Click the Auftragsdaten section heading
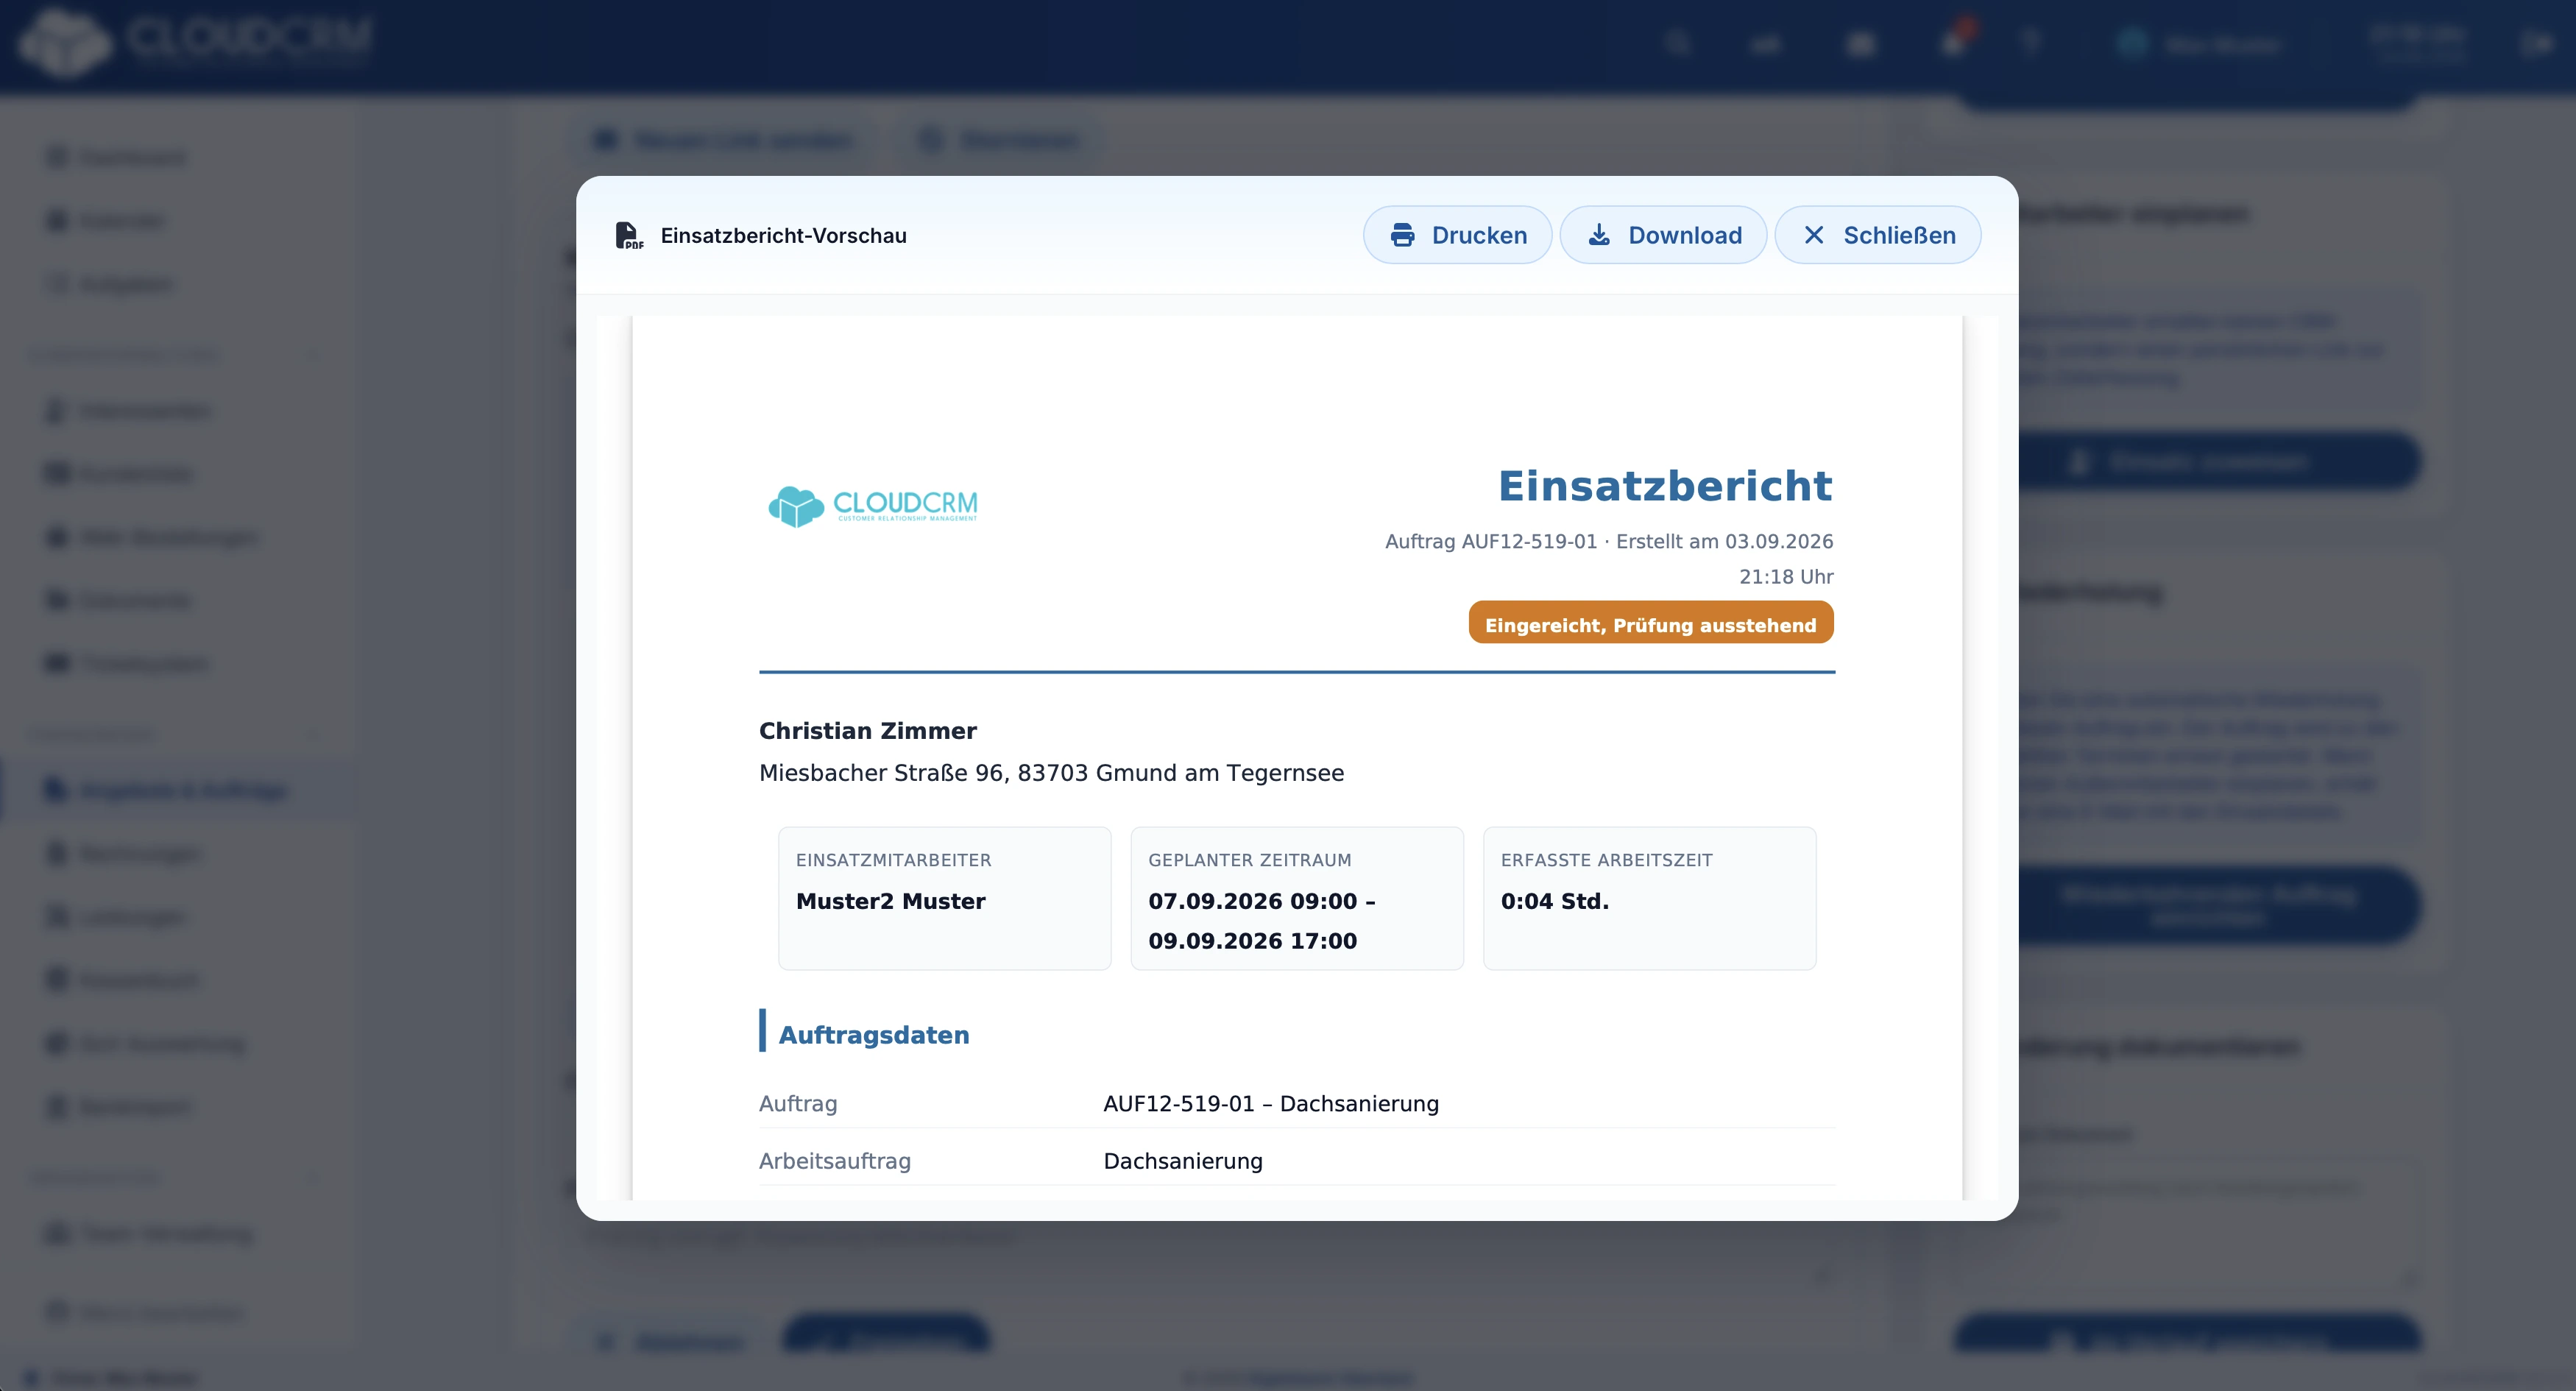This screenshot has height=1391, width=2576. (873, 1035)
